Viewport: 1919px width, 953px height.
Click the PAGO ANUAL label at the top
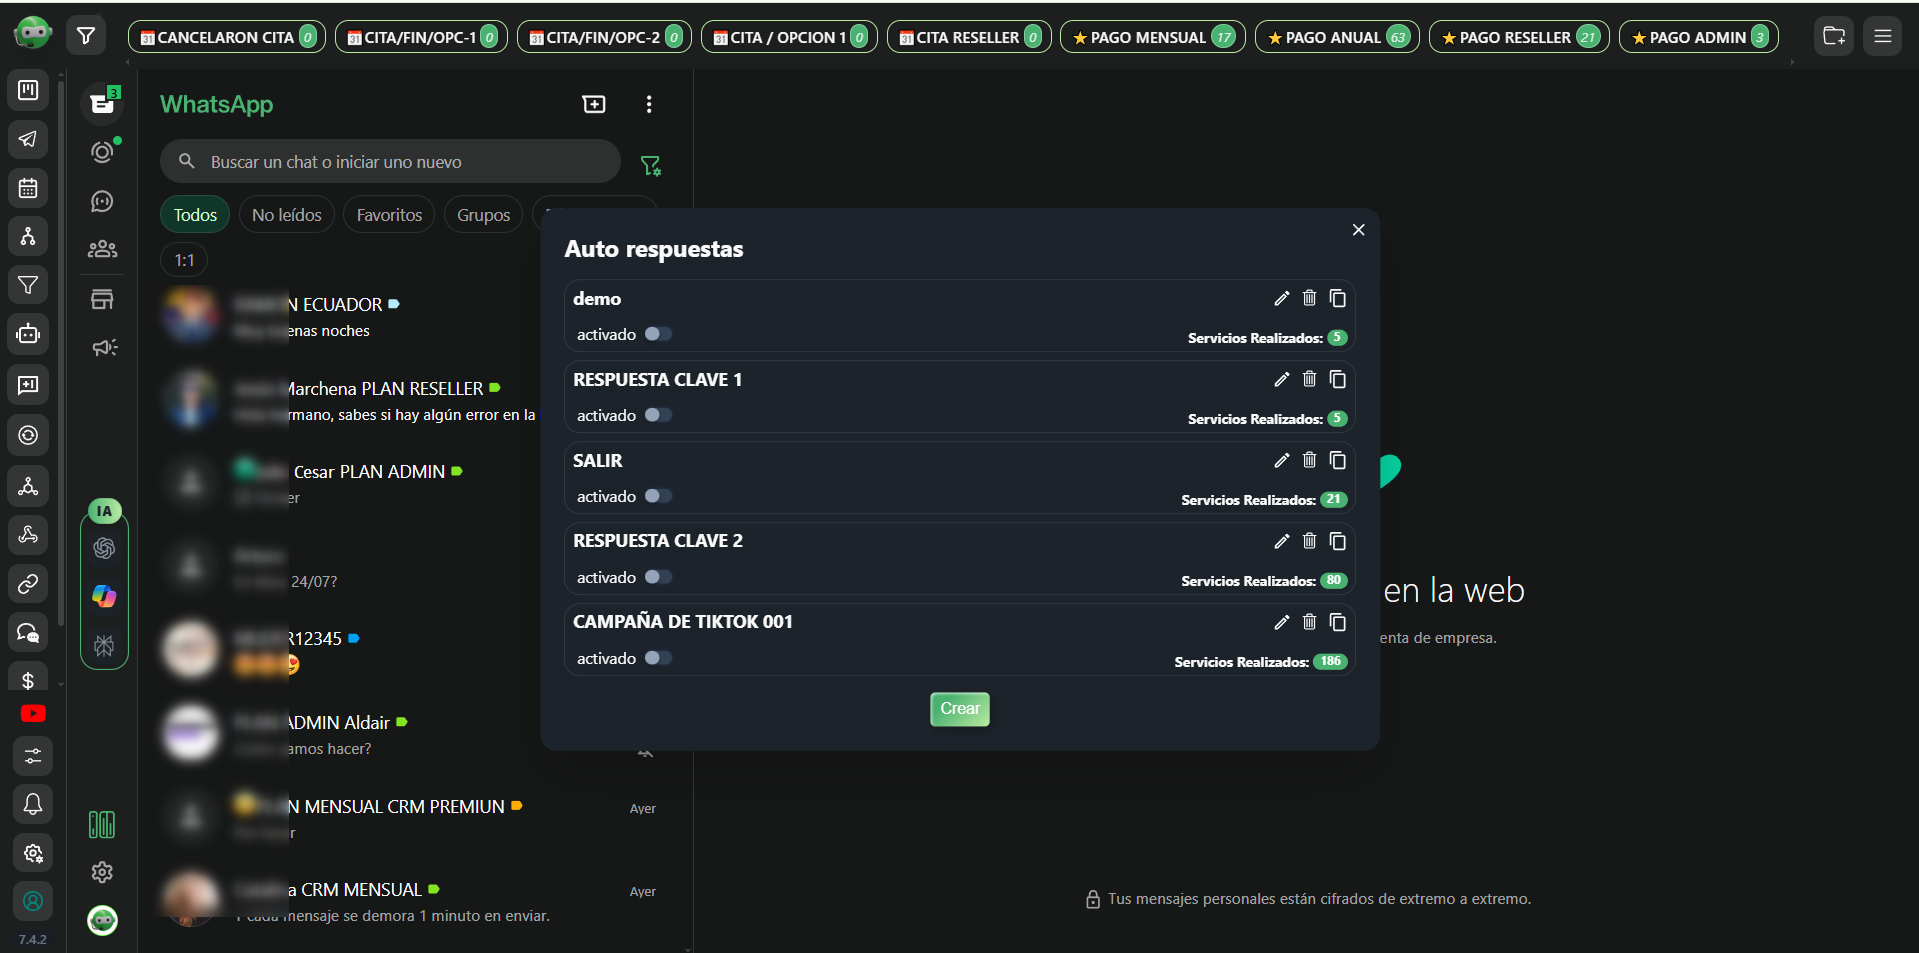click(x=1337, y=36)
